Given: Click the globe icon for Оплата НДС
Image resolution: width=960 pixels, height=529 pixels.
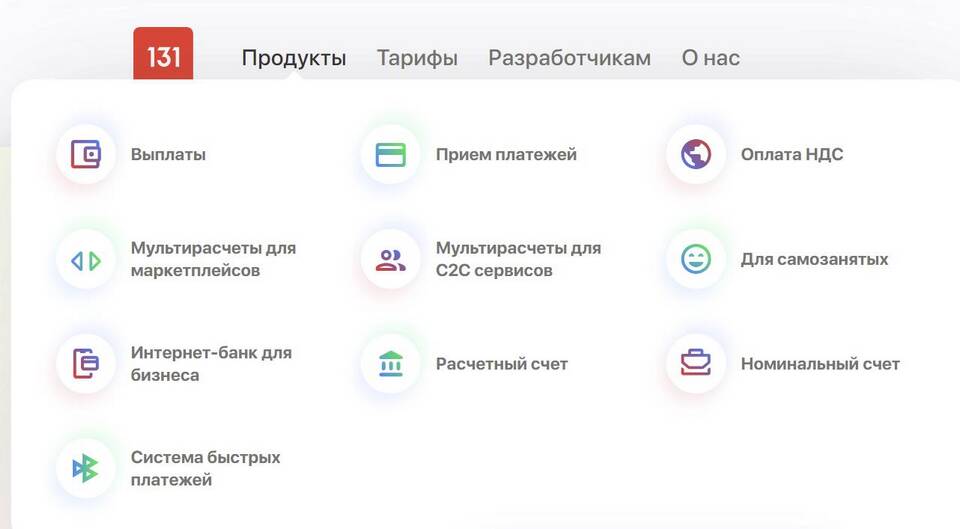Looking at the screenshot, I should coord(695,154).
